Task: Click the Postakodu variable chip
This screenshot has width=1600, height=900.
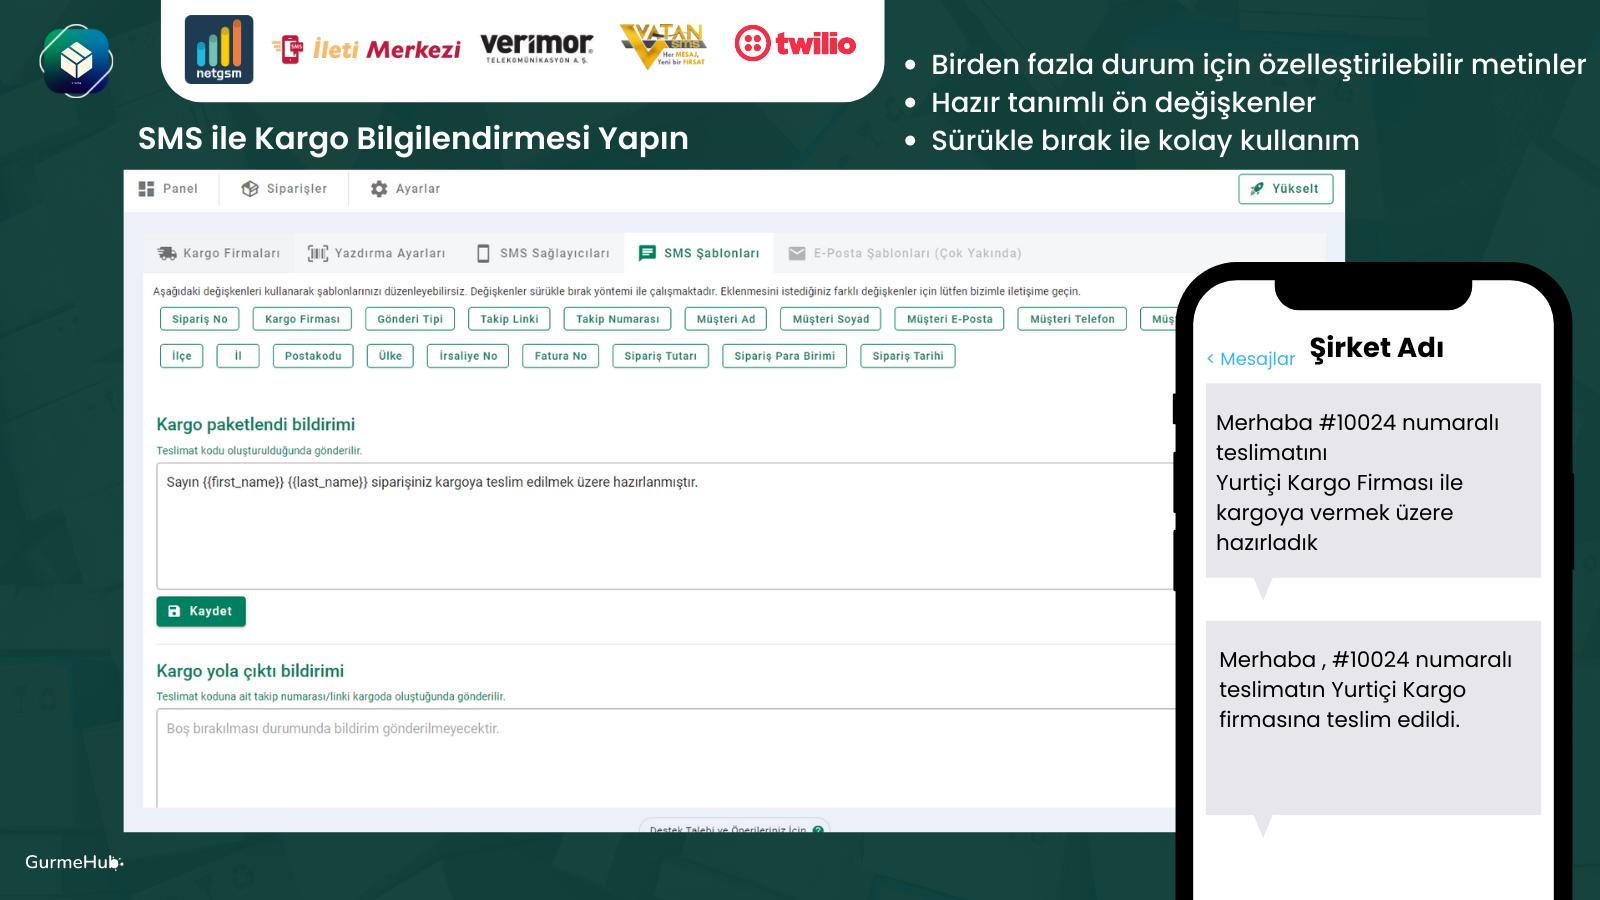Action: coord(313,356)
